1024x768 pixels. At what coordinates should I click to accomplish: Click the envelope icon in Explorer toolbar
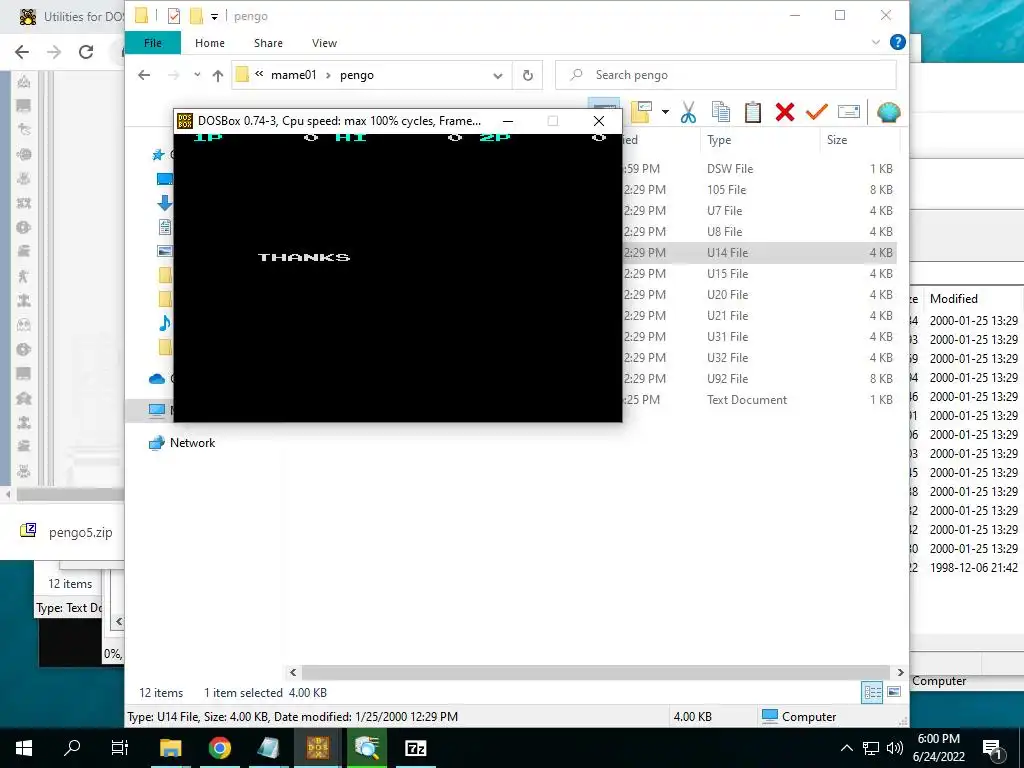click(x=848, y=112)
